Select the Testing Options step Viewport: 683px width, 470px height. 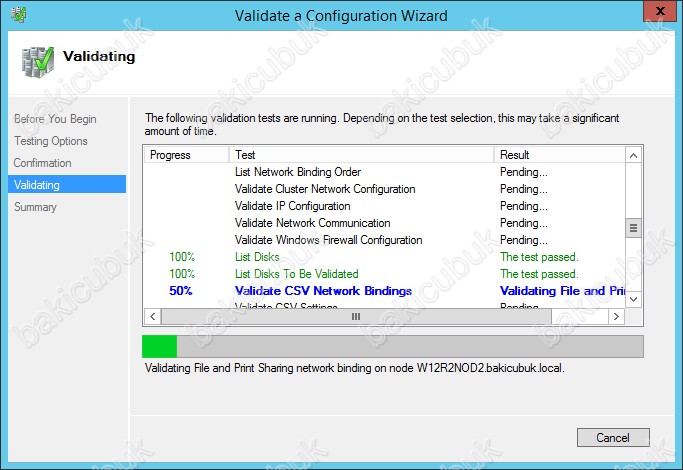point(51,141)
